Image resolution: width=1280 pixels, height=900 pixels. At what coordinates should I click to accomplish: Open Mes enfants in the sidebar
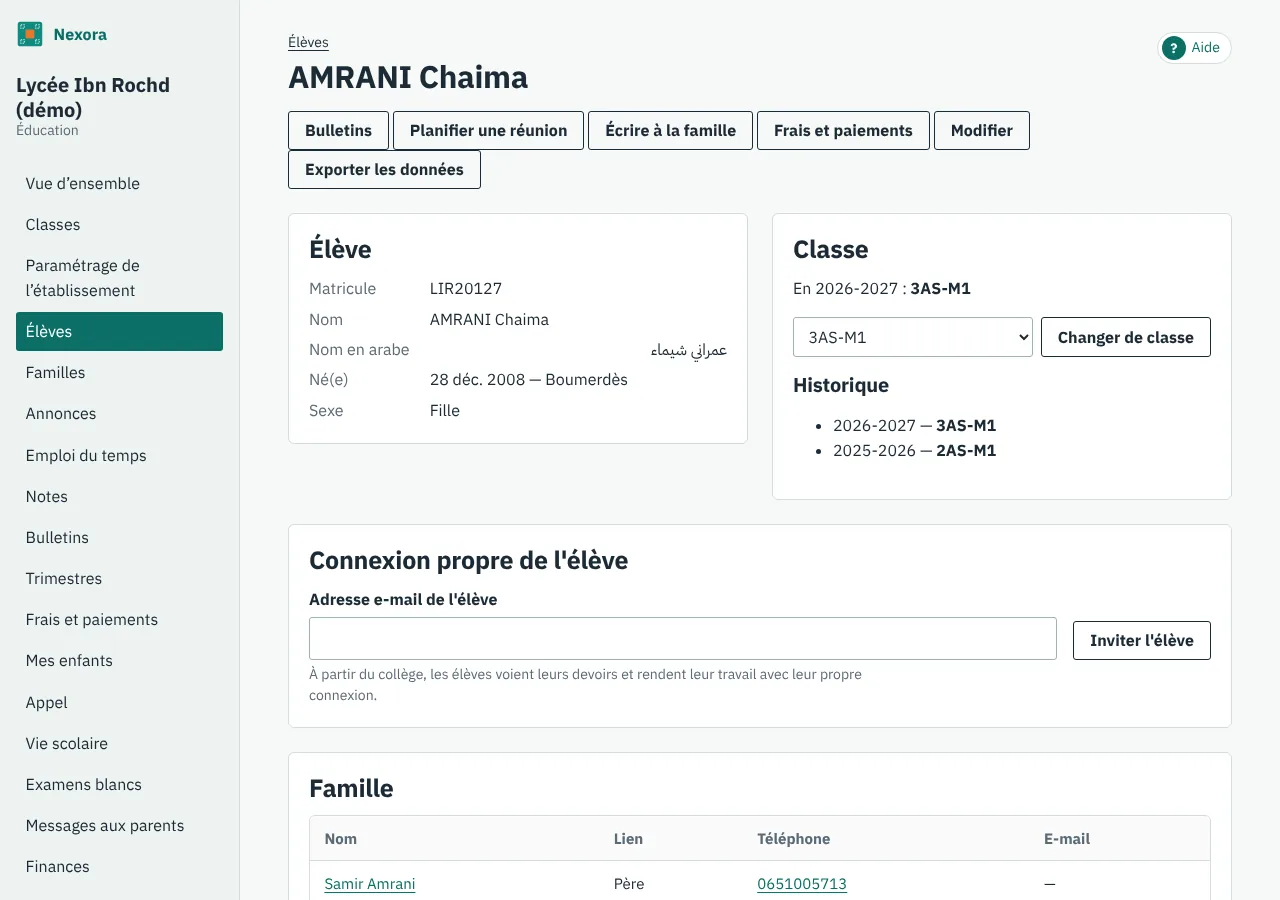coord(119,660)
